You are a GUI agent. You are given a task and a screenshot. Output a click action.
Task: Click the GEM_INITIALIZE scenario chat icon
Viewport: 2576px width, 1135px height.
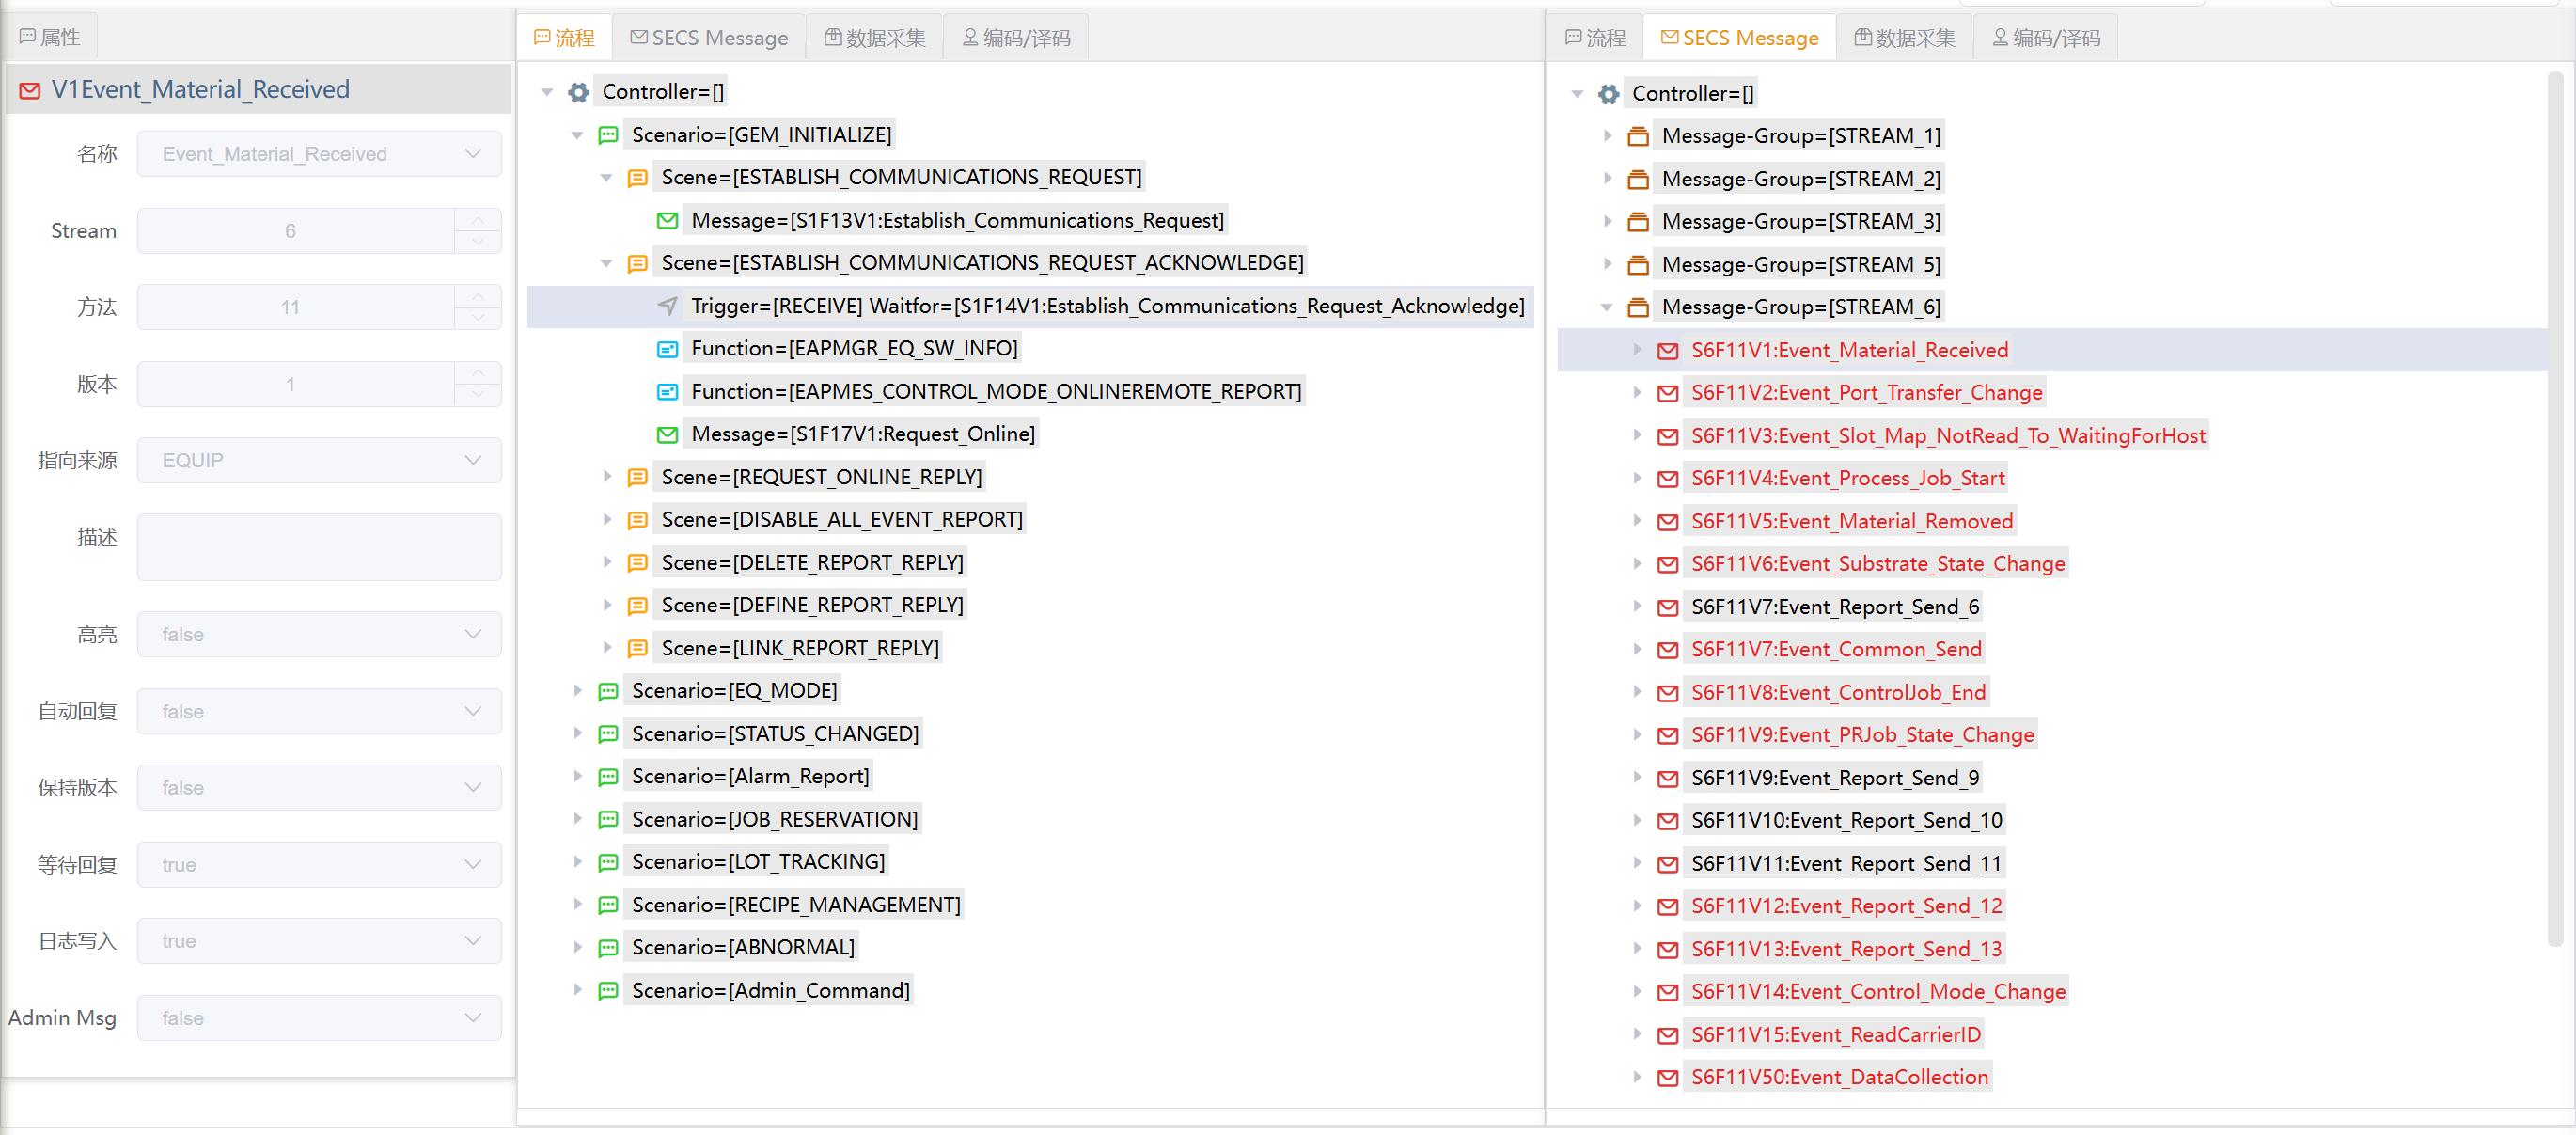(608, 135)
